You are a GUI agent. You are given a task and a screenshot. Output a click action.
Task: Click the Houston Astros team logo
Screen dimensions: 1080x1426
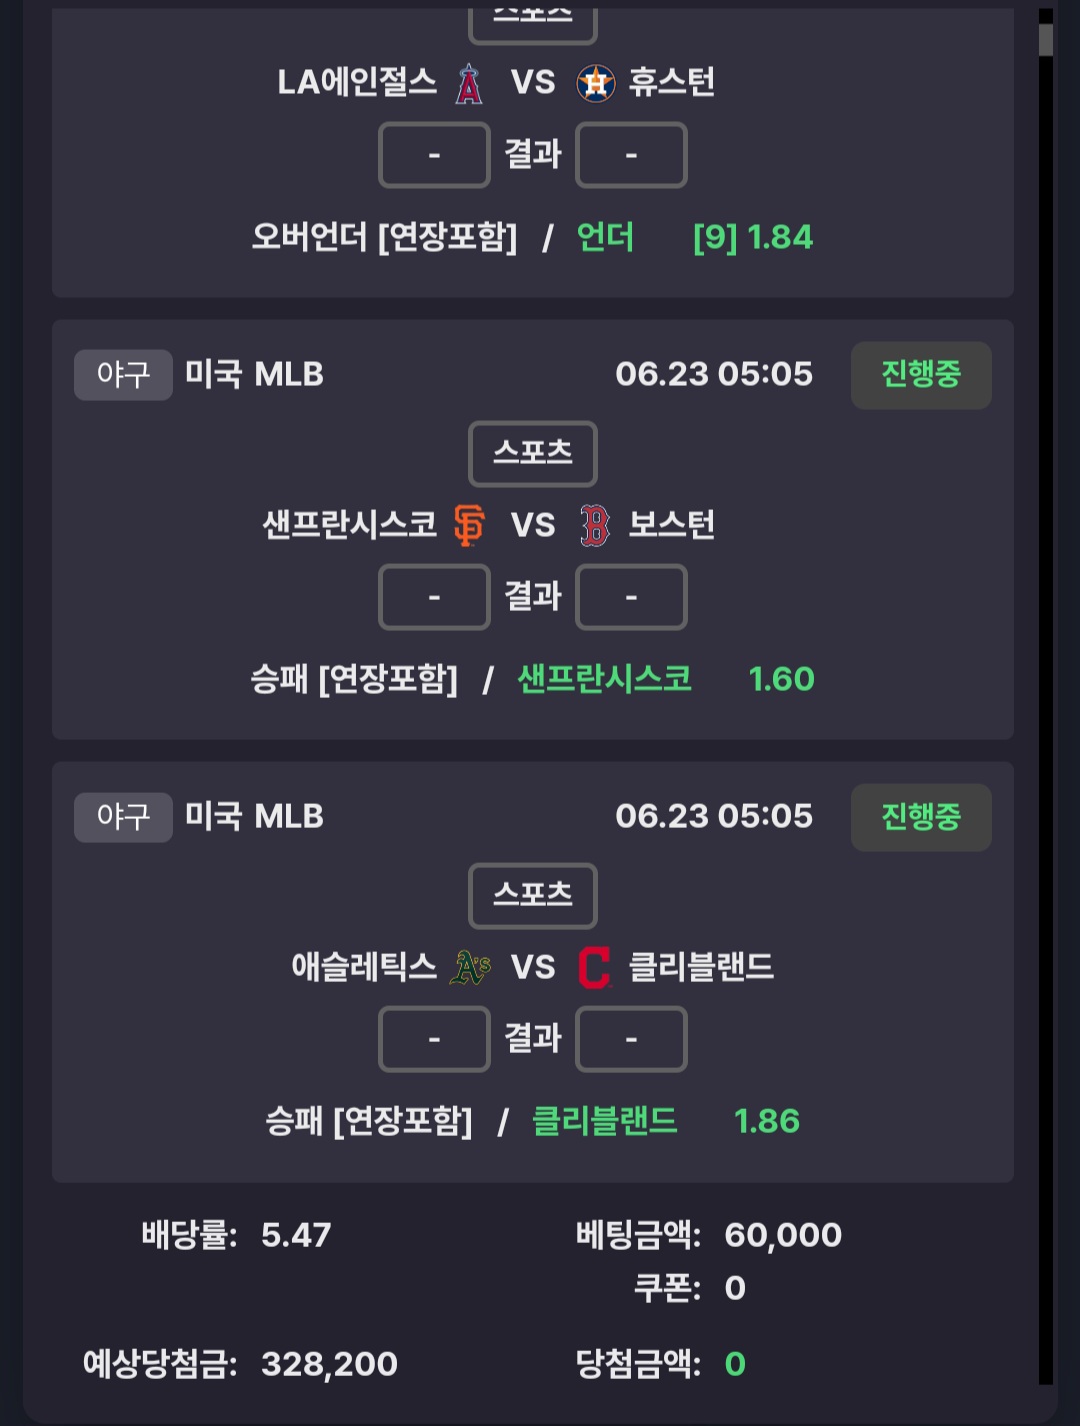tap(596, 83)
